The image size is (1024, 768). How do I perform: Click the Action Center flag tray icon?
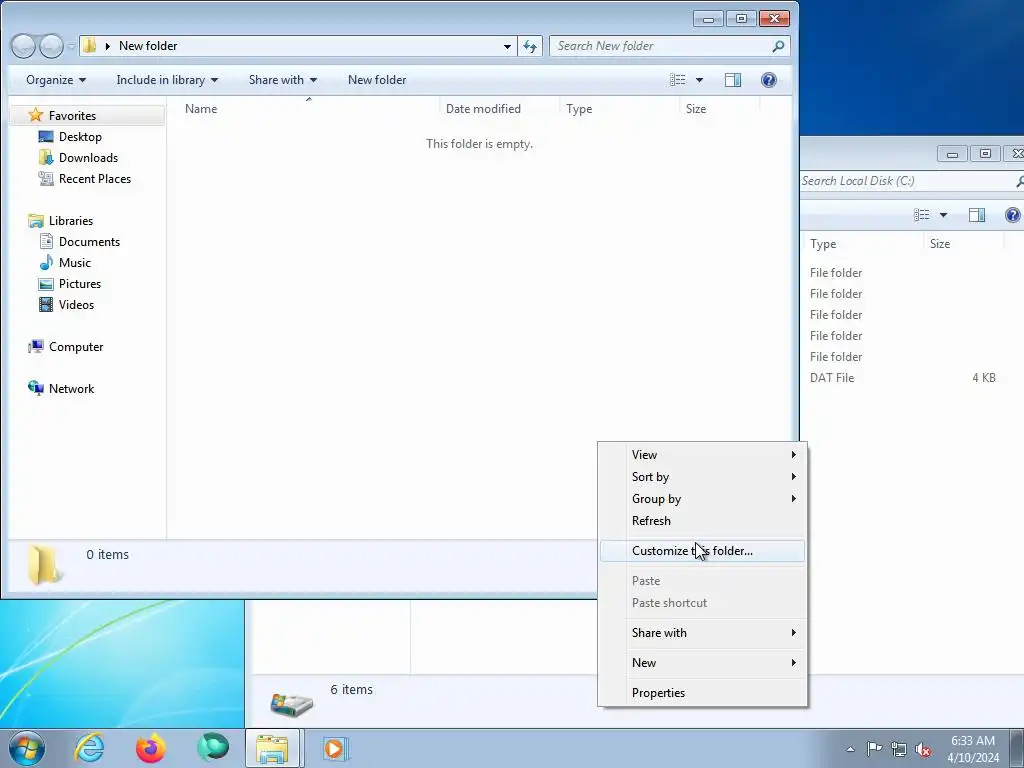tap(874, 748)
